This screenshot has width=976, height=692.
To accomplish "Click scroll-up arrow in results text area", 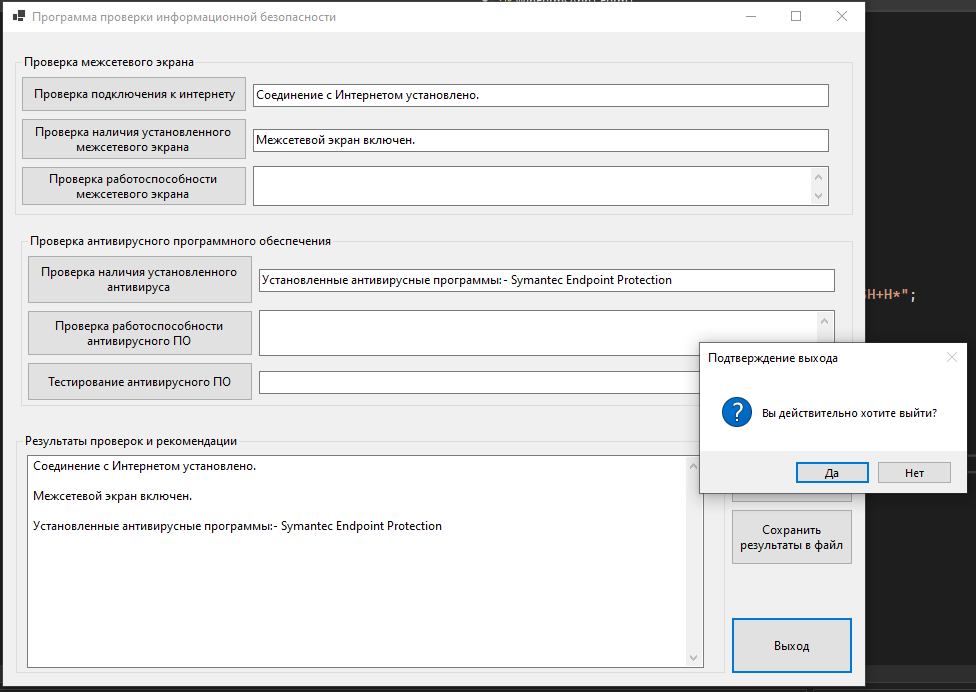I will (693, 466).
